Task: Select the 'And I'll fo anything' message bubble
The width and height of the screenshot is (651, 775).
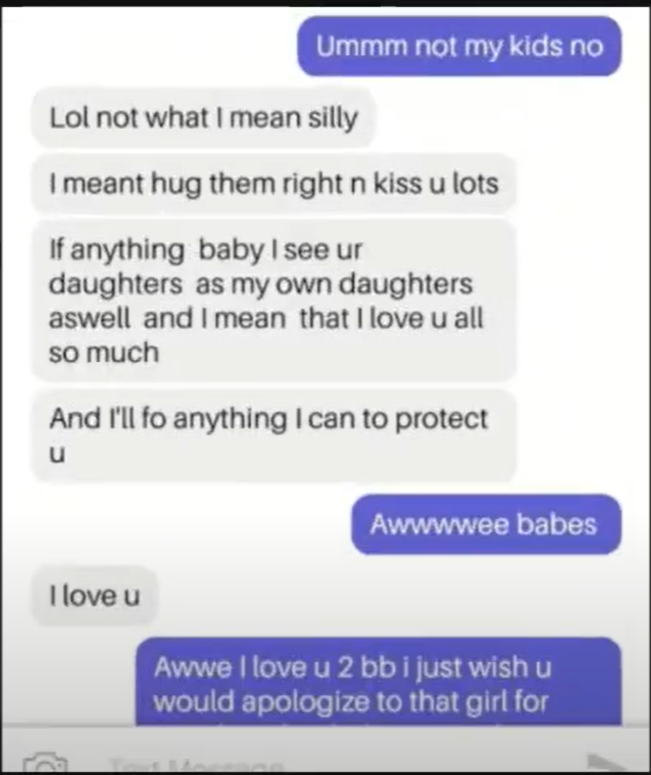Action: click(273, 435)
